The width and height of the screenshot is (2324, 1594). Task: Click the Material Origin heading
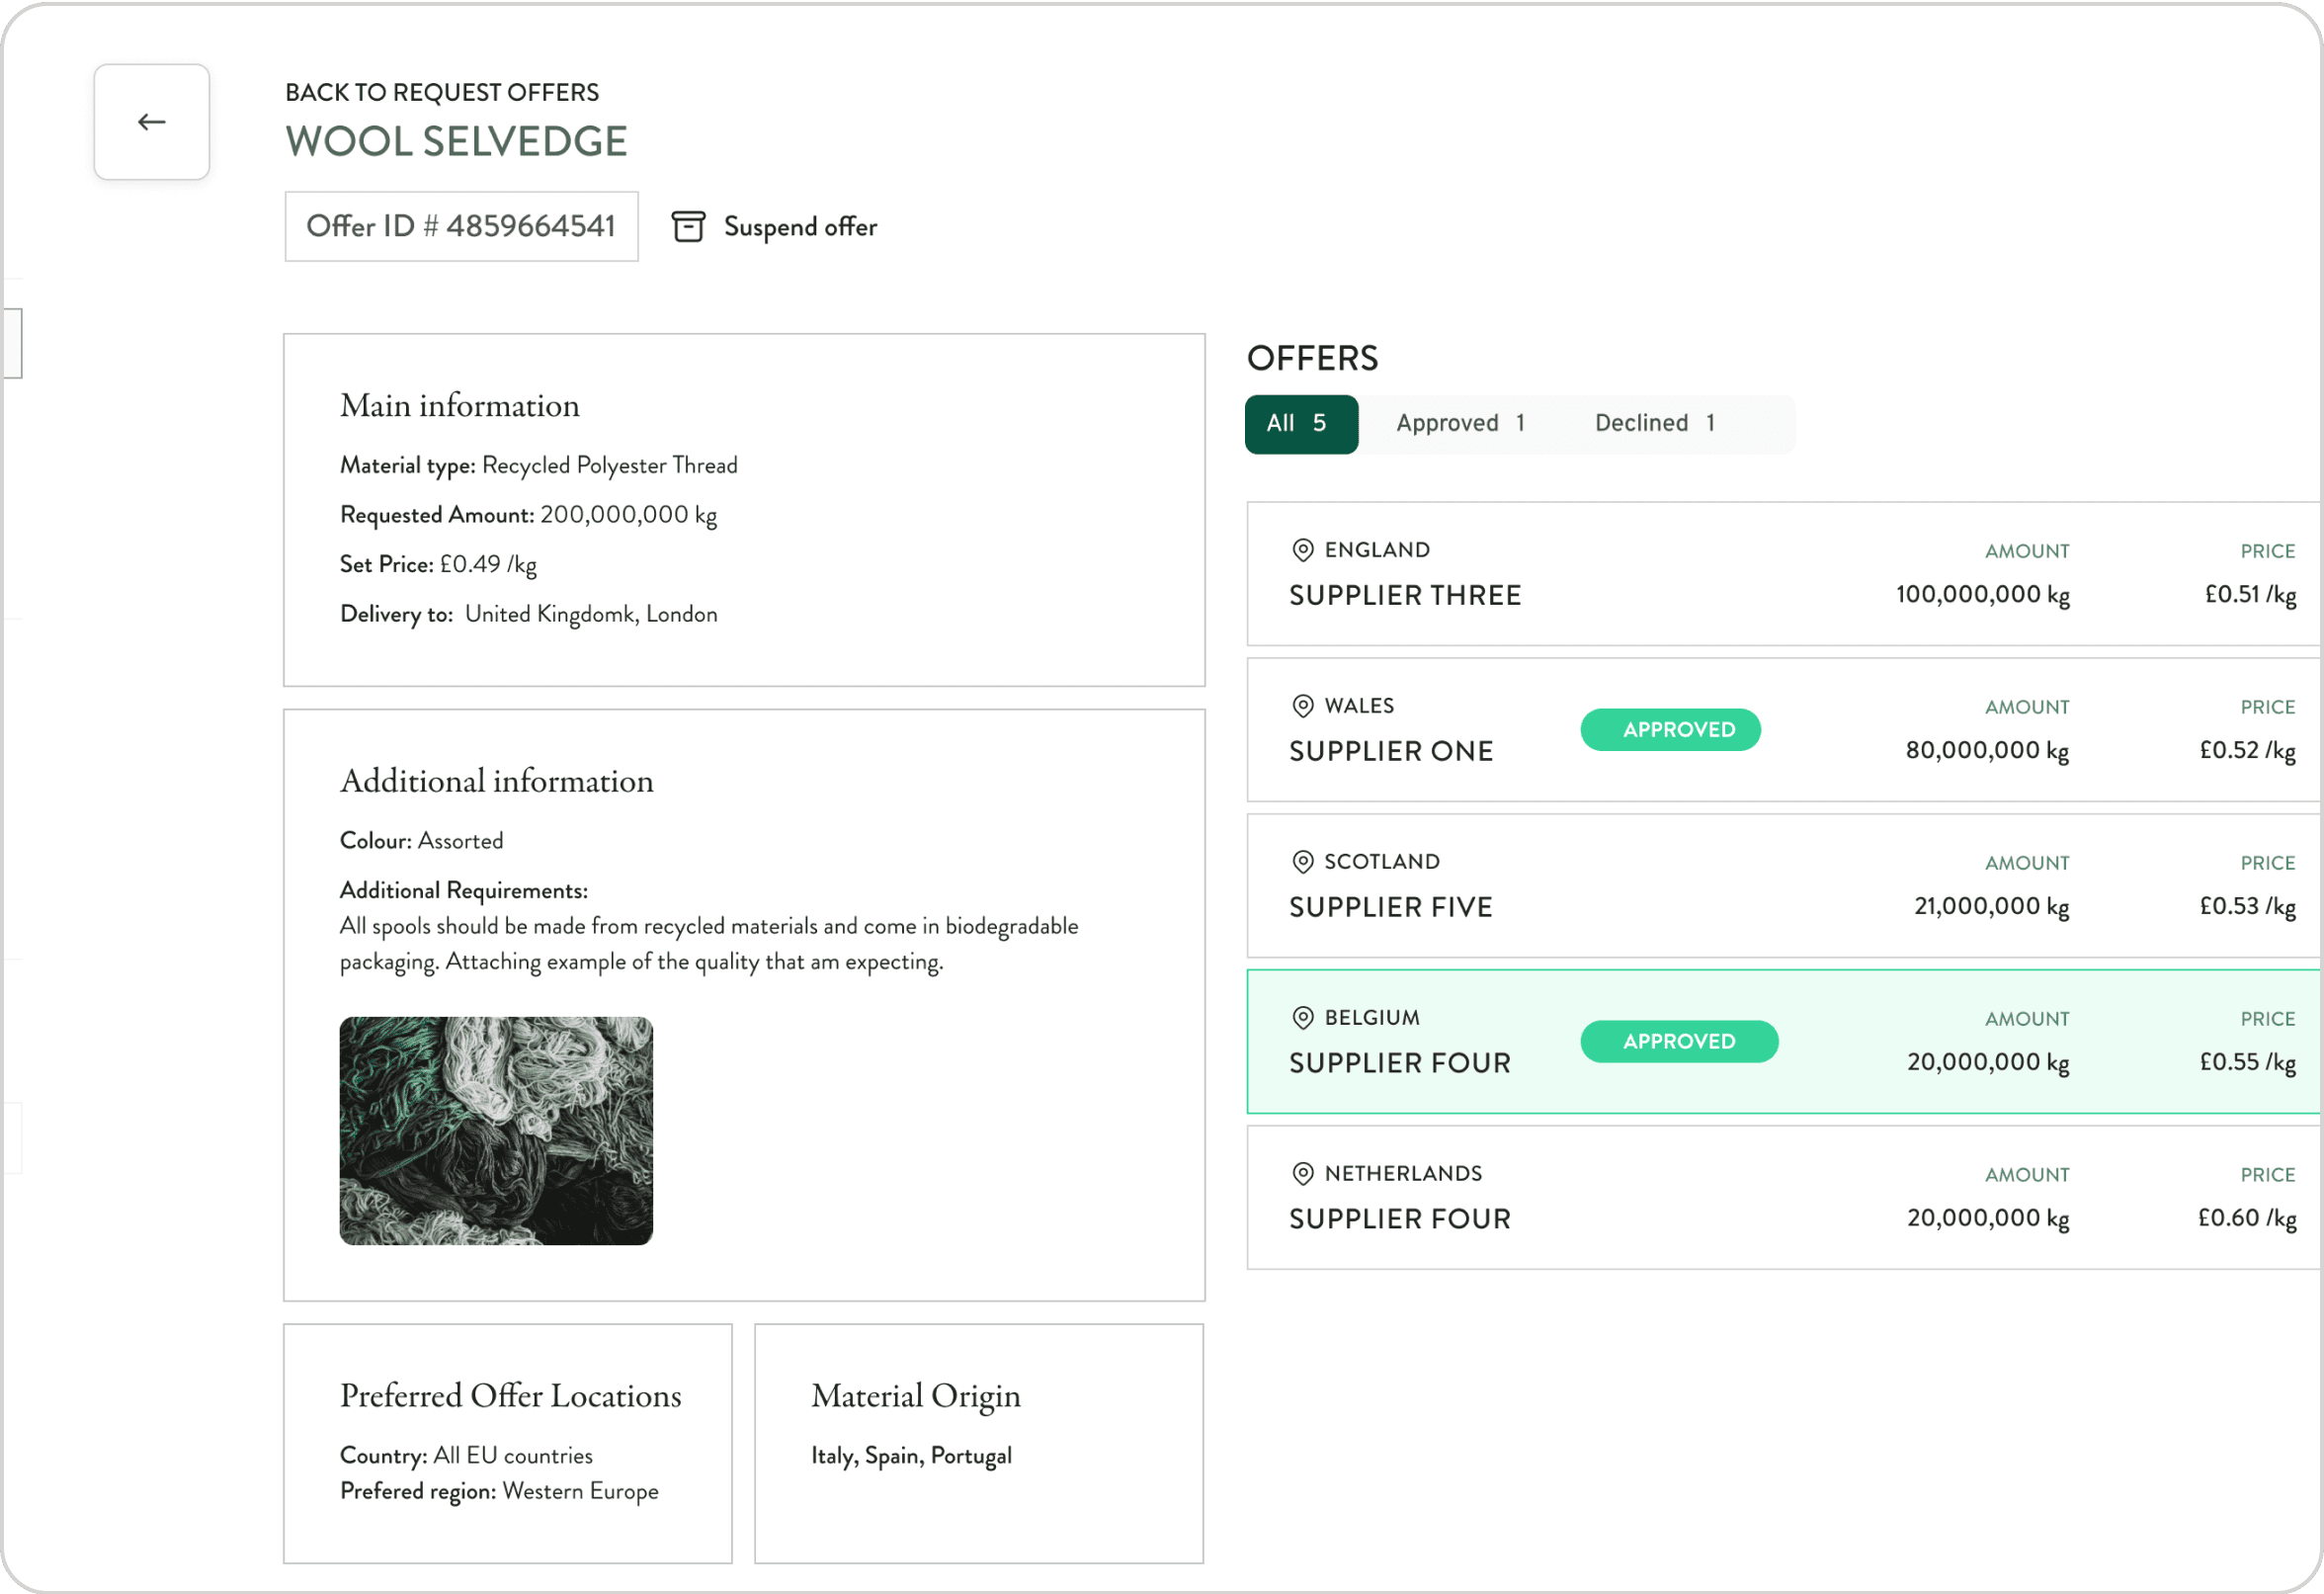click(916, 1397)
